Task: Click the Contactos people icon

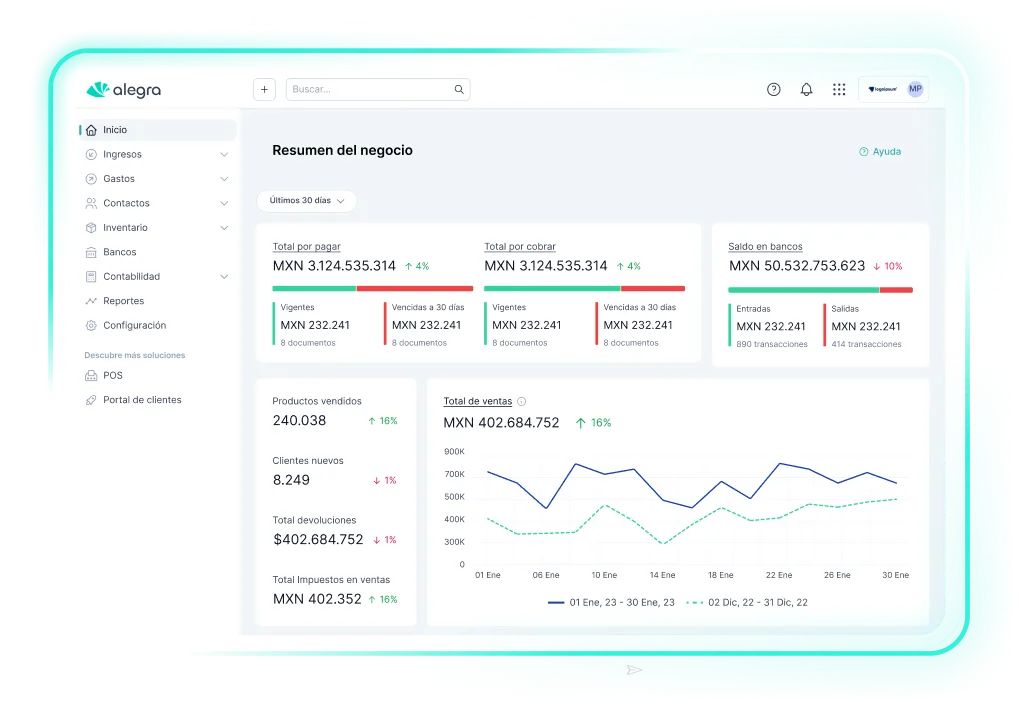Action: (91, 203)
